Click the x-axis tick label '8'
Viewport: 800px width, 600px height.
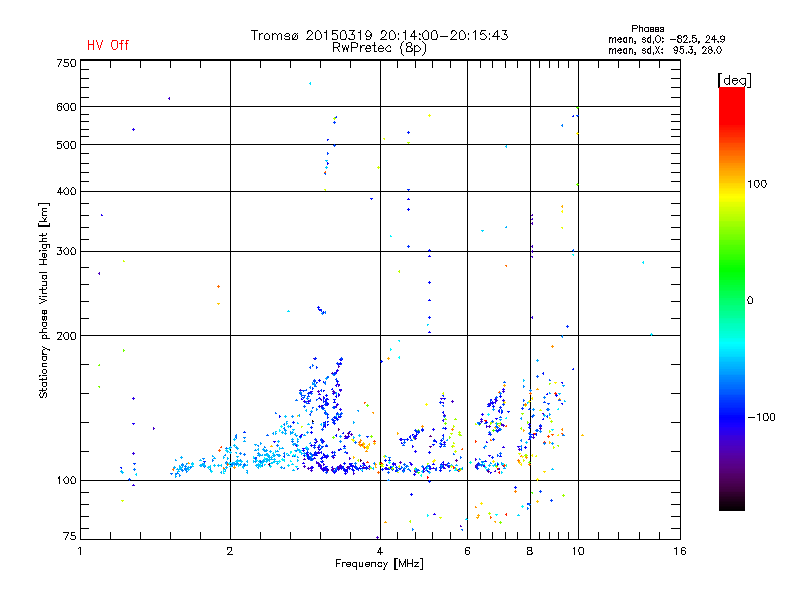tap(530, 551)
